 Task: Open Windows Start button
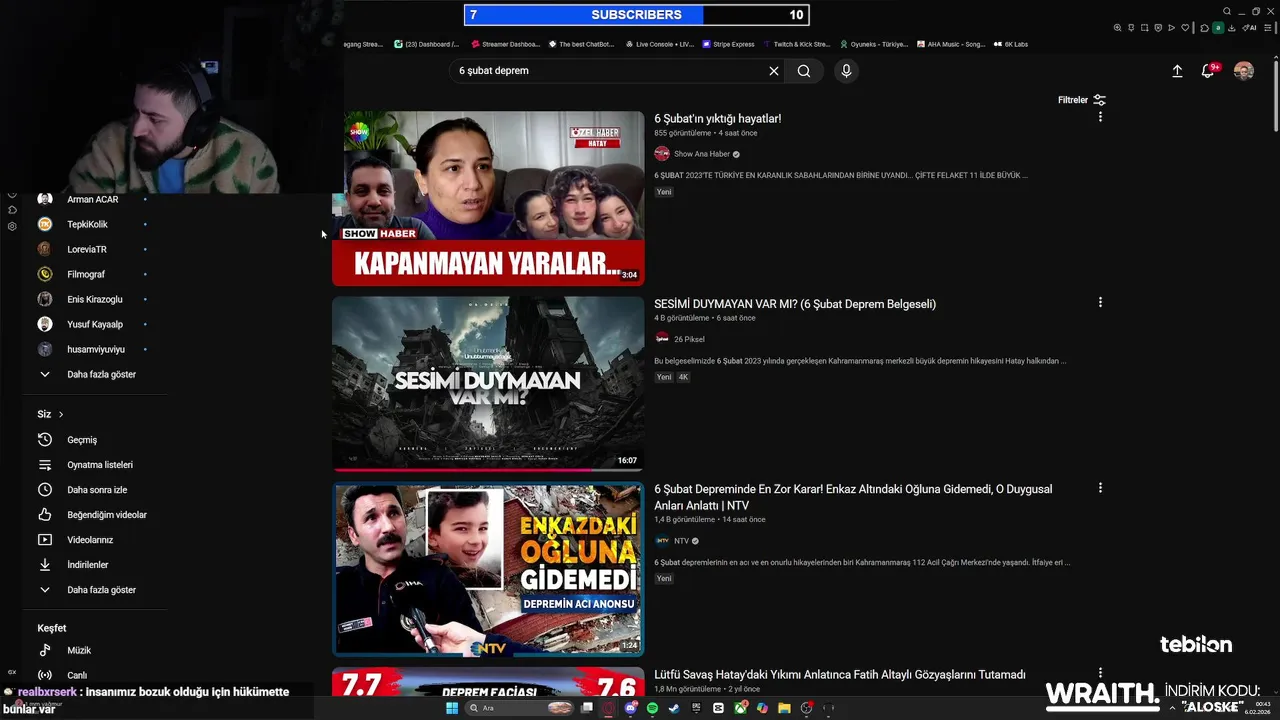click(x=452, y=708)
